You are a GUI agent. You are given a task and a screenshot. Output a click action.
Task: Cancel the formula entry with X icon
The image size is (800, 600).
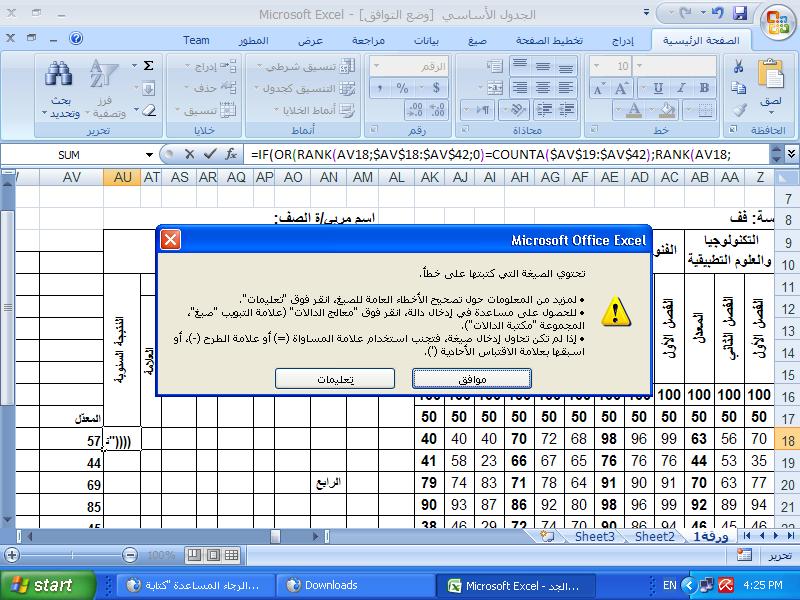pos(190,154)
